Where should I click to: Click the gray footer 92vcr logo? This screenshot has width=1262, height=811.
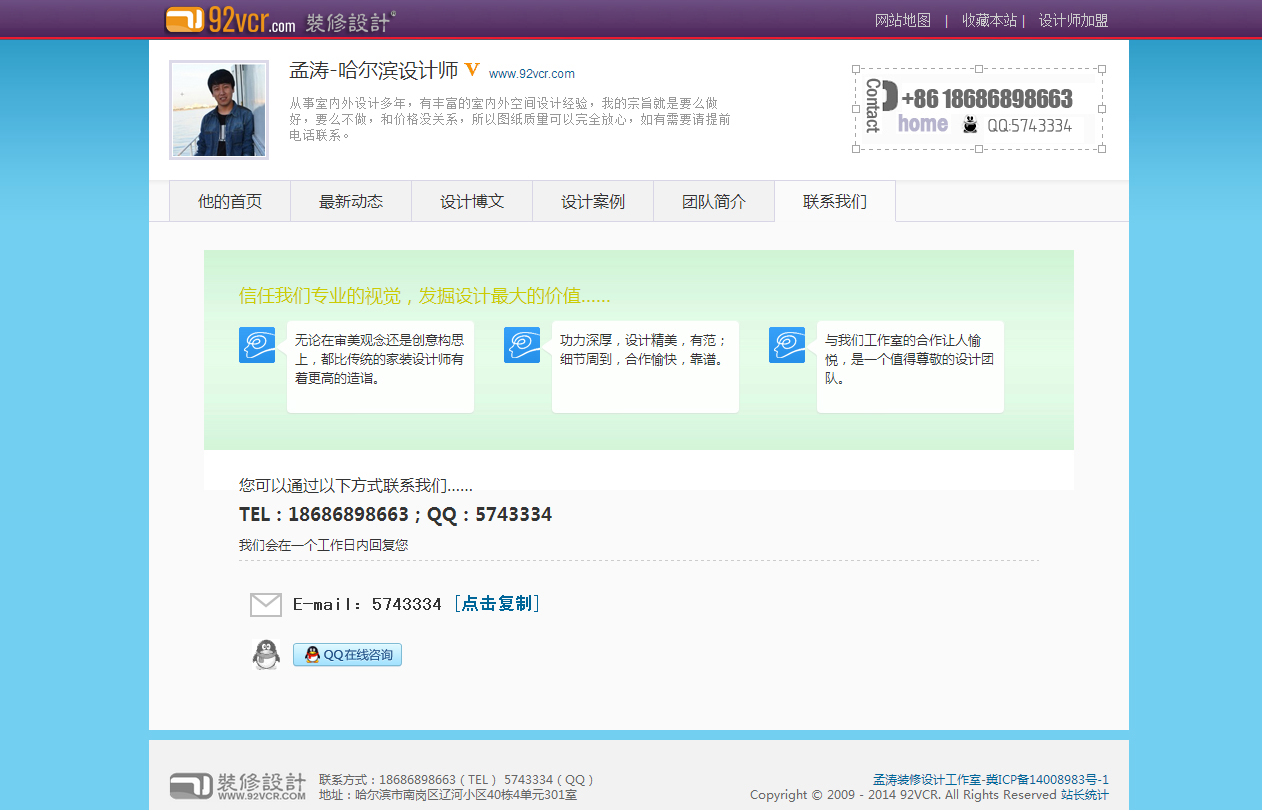coord(237,785)
